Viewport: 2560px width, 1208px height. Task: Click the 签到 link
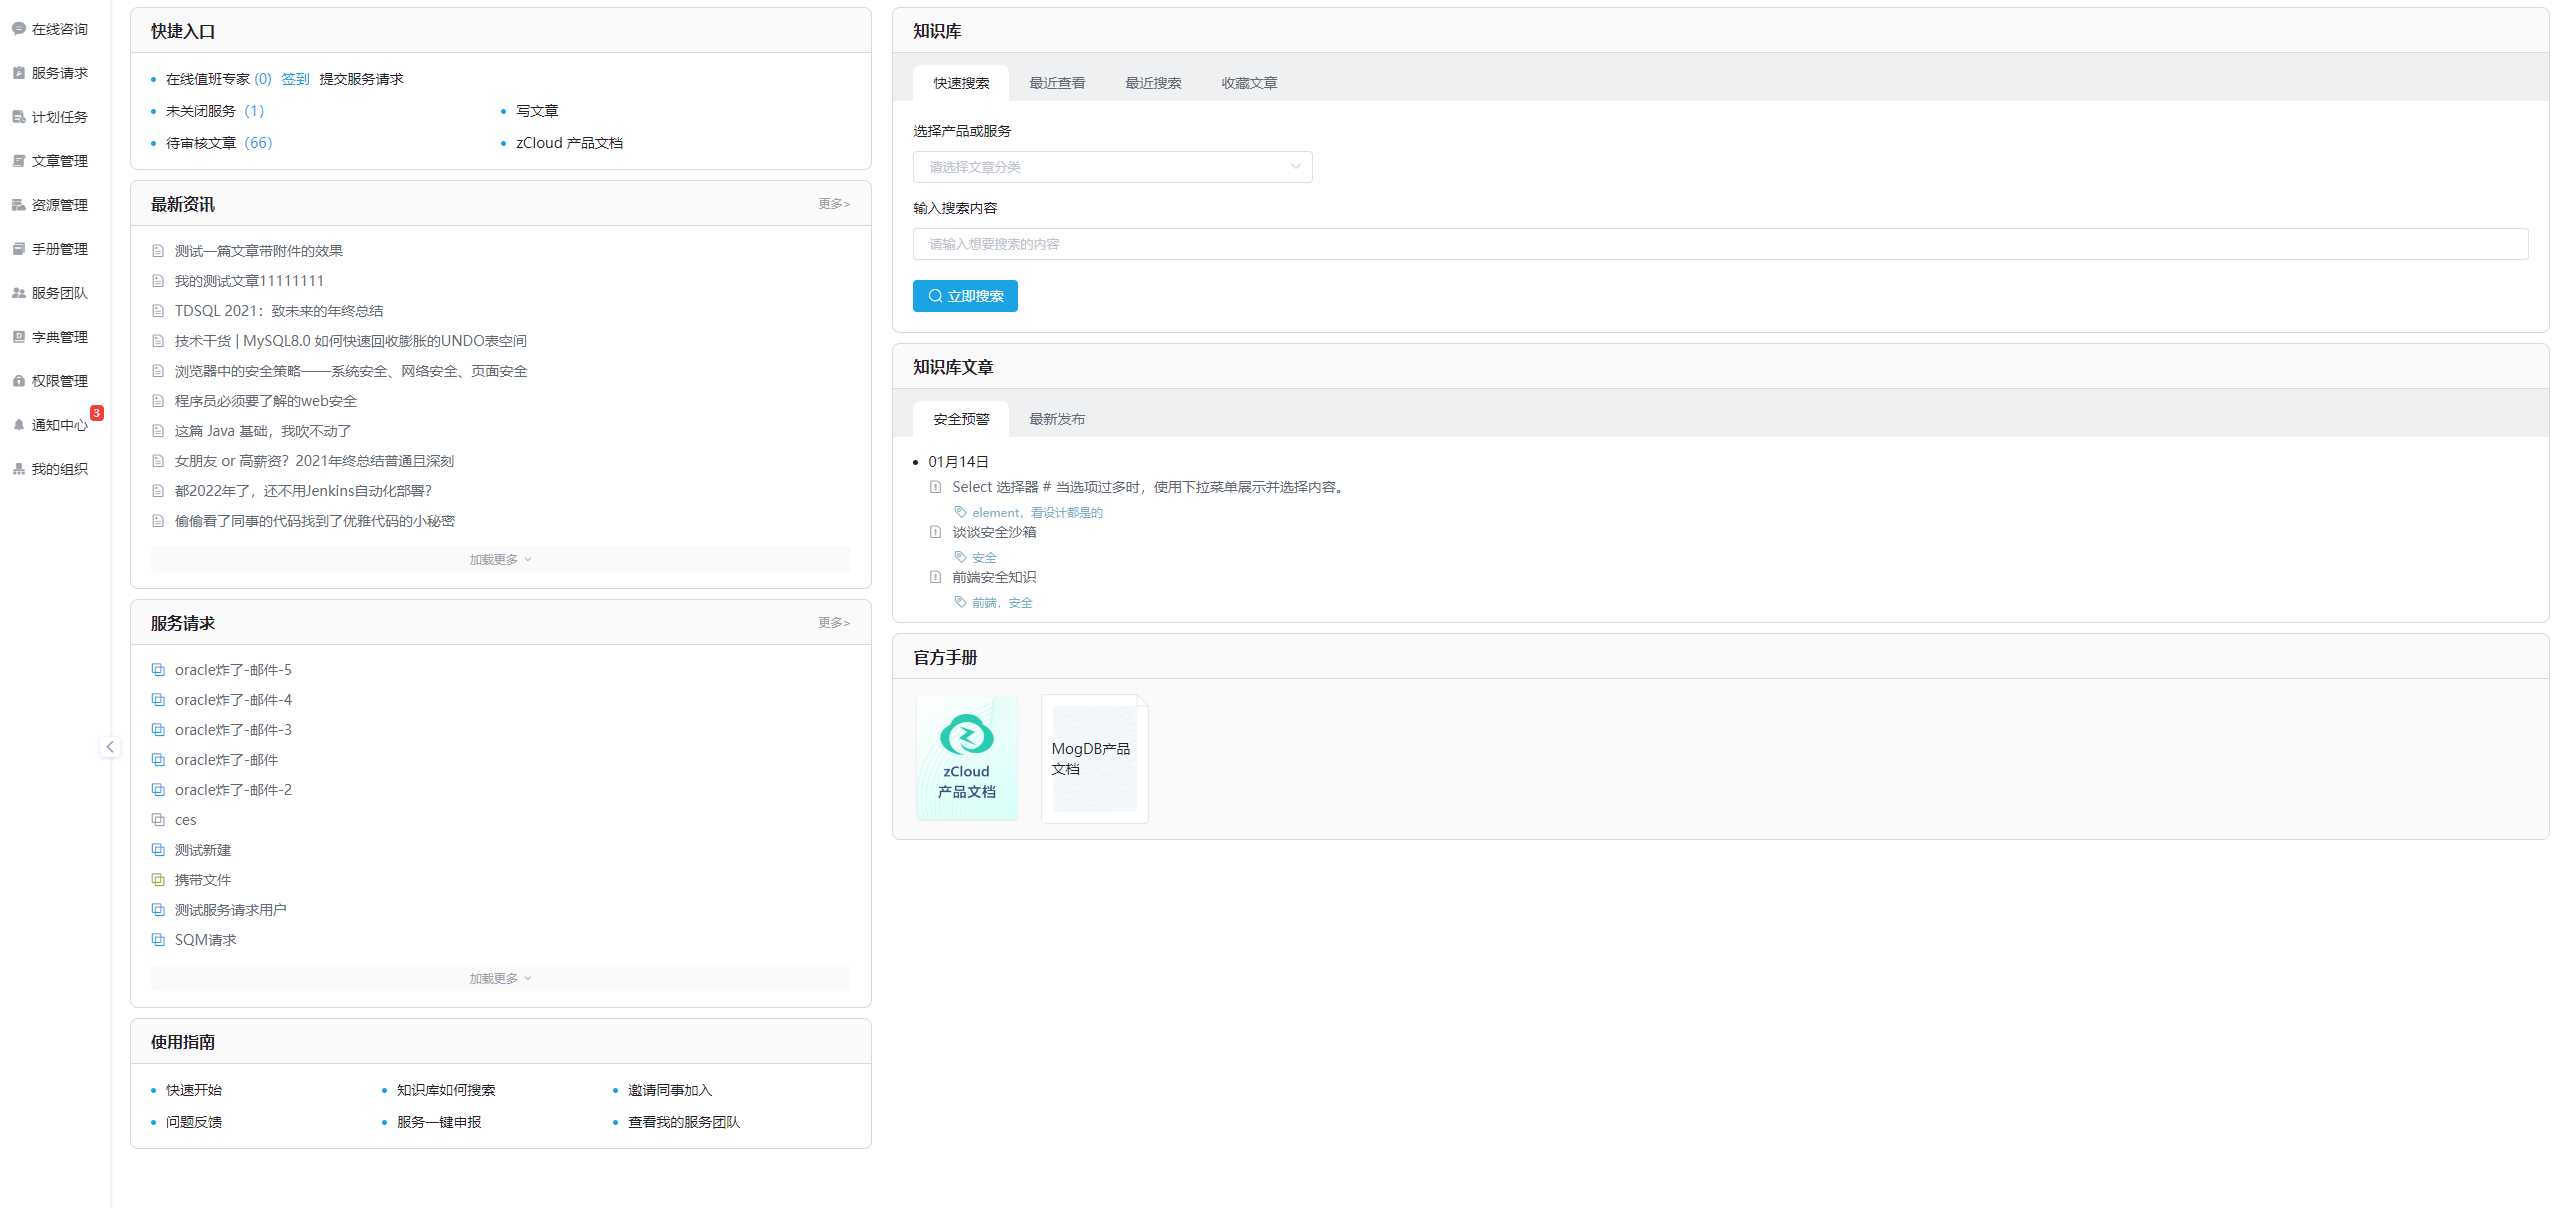tap(295, 79)
